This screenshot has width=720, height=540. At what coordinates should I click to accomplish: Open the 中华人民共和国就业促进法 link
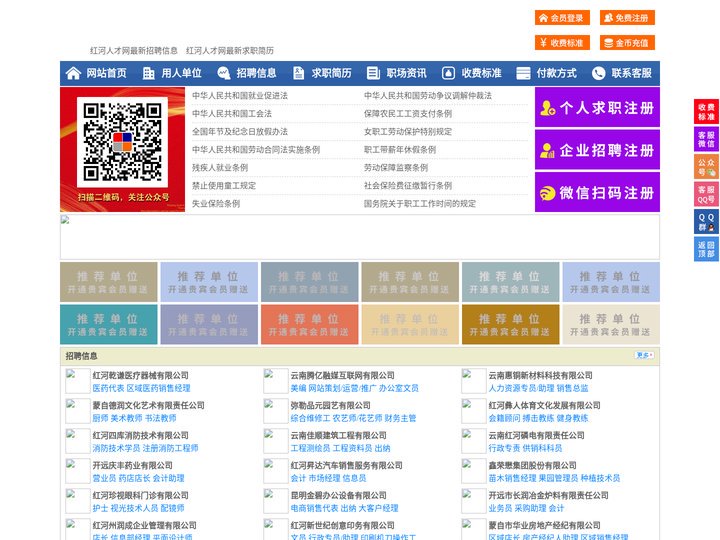[240, 96]
